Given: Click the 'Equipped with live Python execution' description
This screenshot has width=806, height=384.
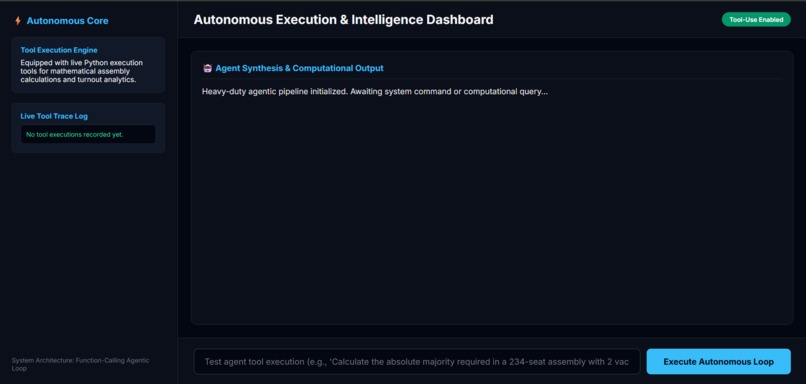Looking at the screenshot, I should [82, 71].
